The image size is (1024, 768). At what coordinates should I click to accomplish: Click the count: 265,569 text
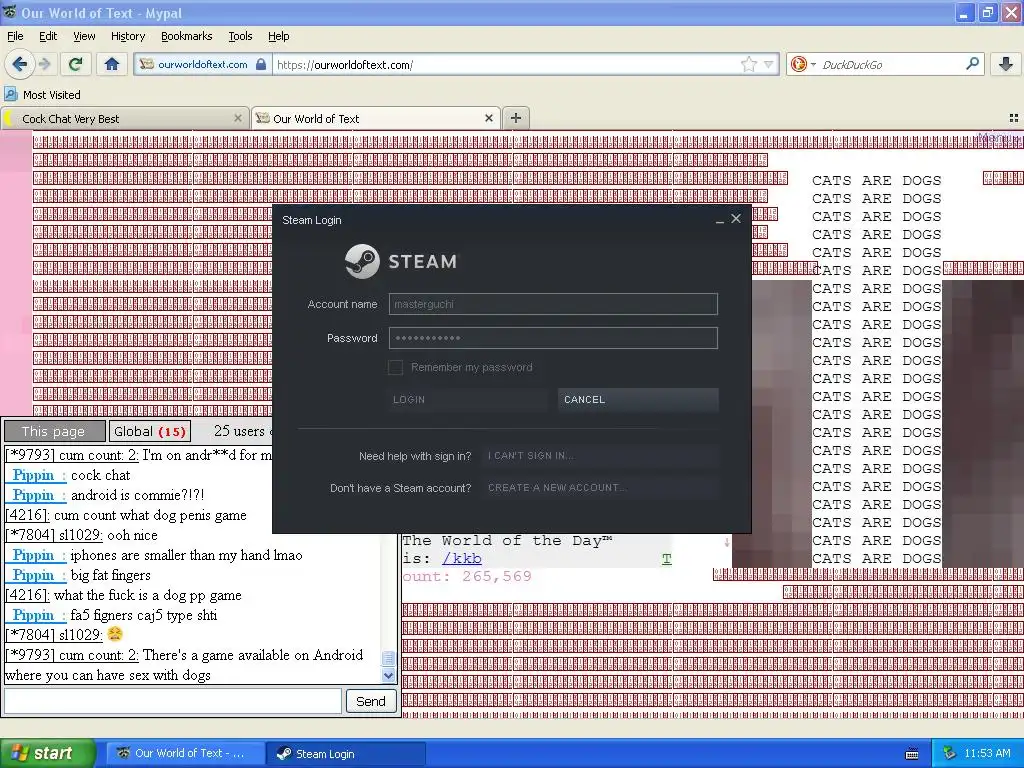coord(468,577)
